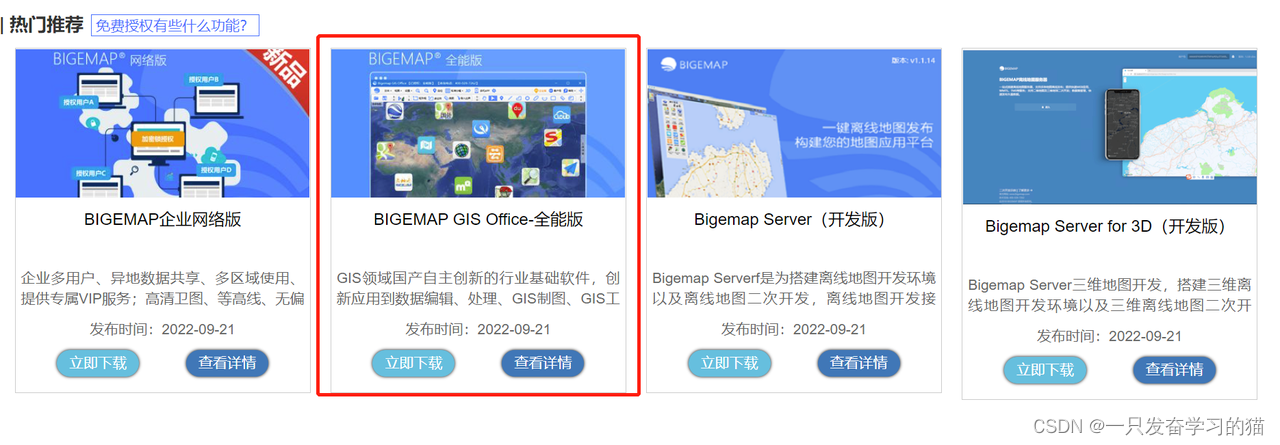Open the BIGEMAP 网络版 thumbnail image
Image resolution: width=1280 pixels, height=445 pixels.
click(163, 123)
